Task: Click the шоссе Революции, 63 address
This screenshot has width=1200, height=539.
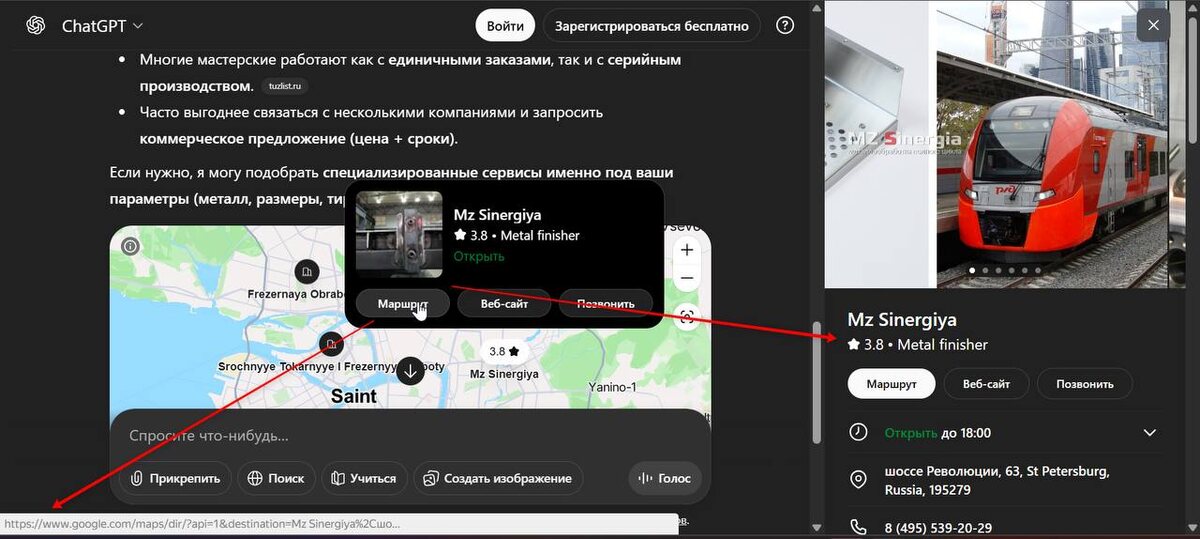Action: coord(997,481)
